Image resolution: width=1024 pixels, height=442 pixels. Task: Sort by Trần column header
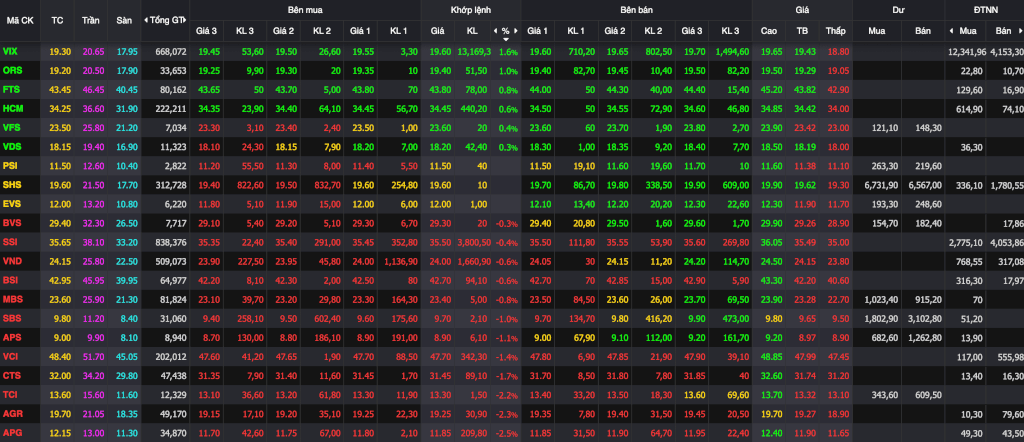coord(91,20)
